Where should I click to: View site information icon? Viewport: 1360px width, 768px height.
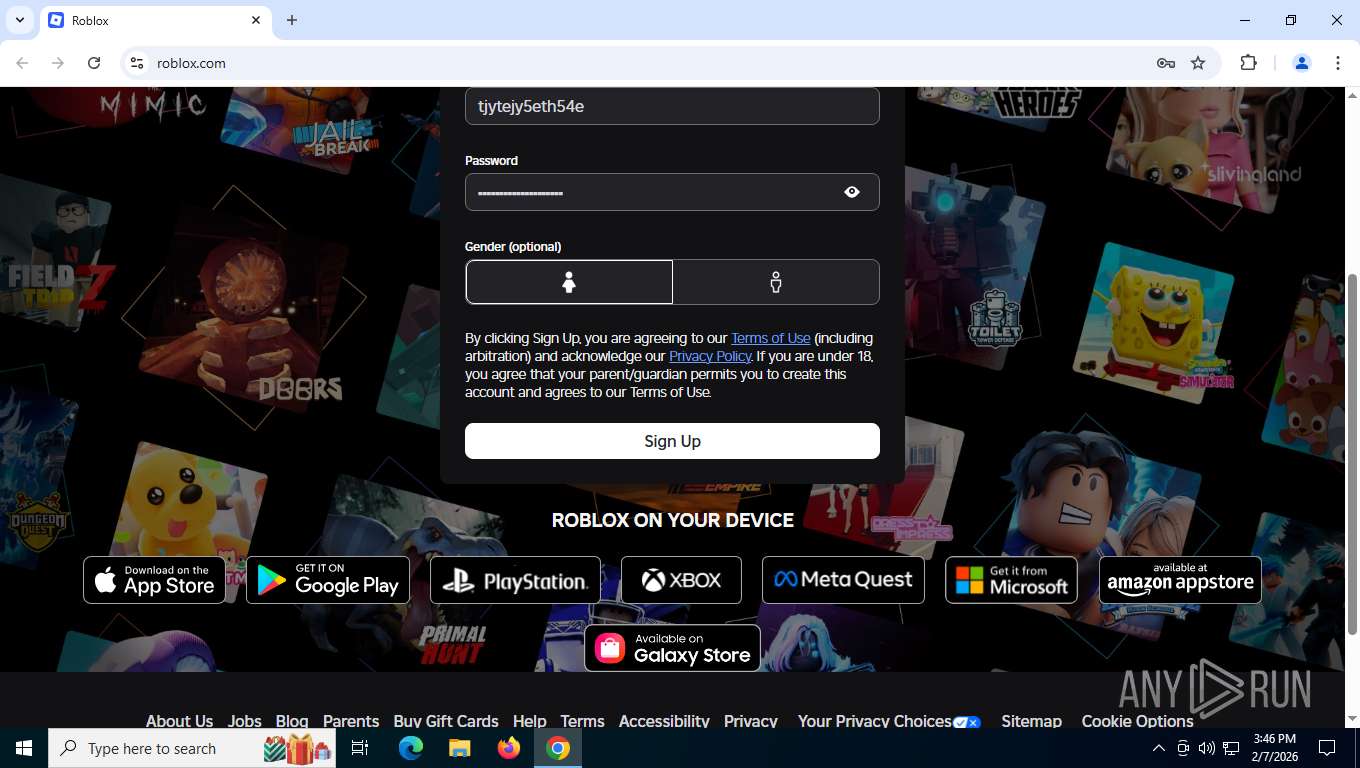(137, 63)
